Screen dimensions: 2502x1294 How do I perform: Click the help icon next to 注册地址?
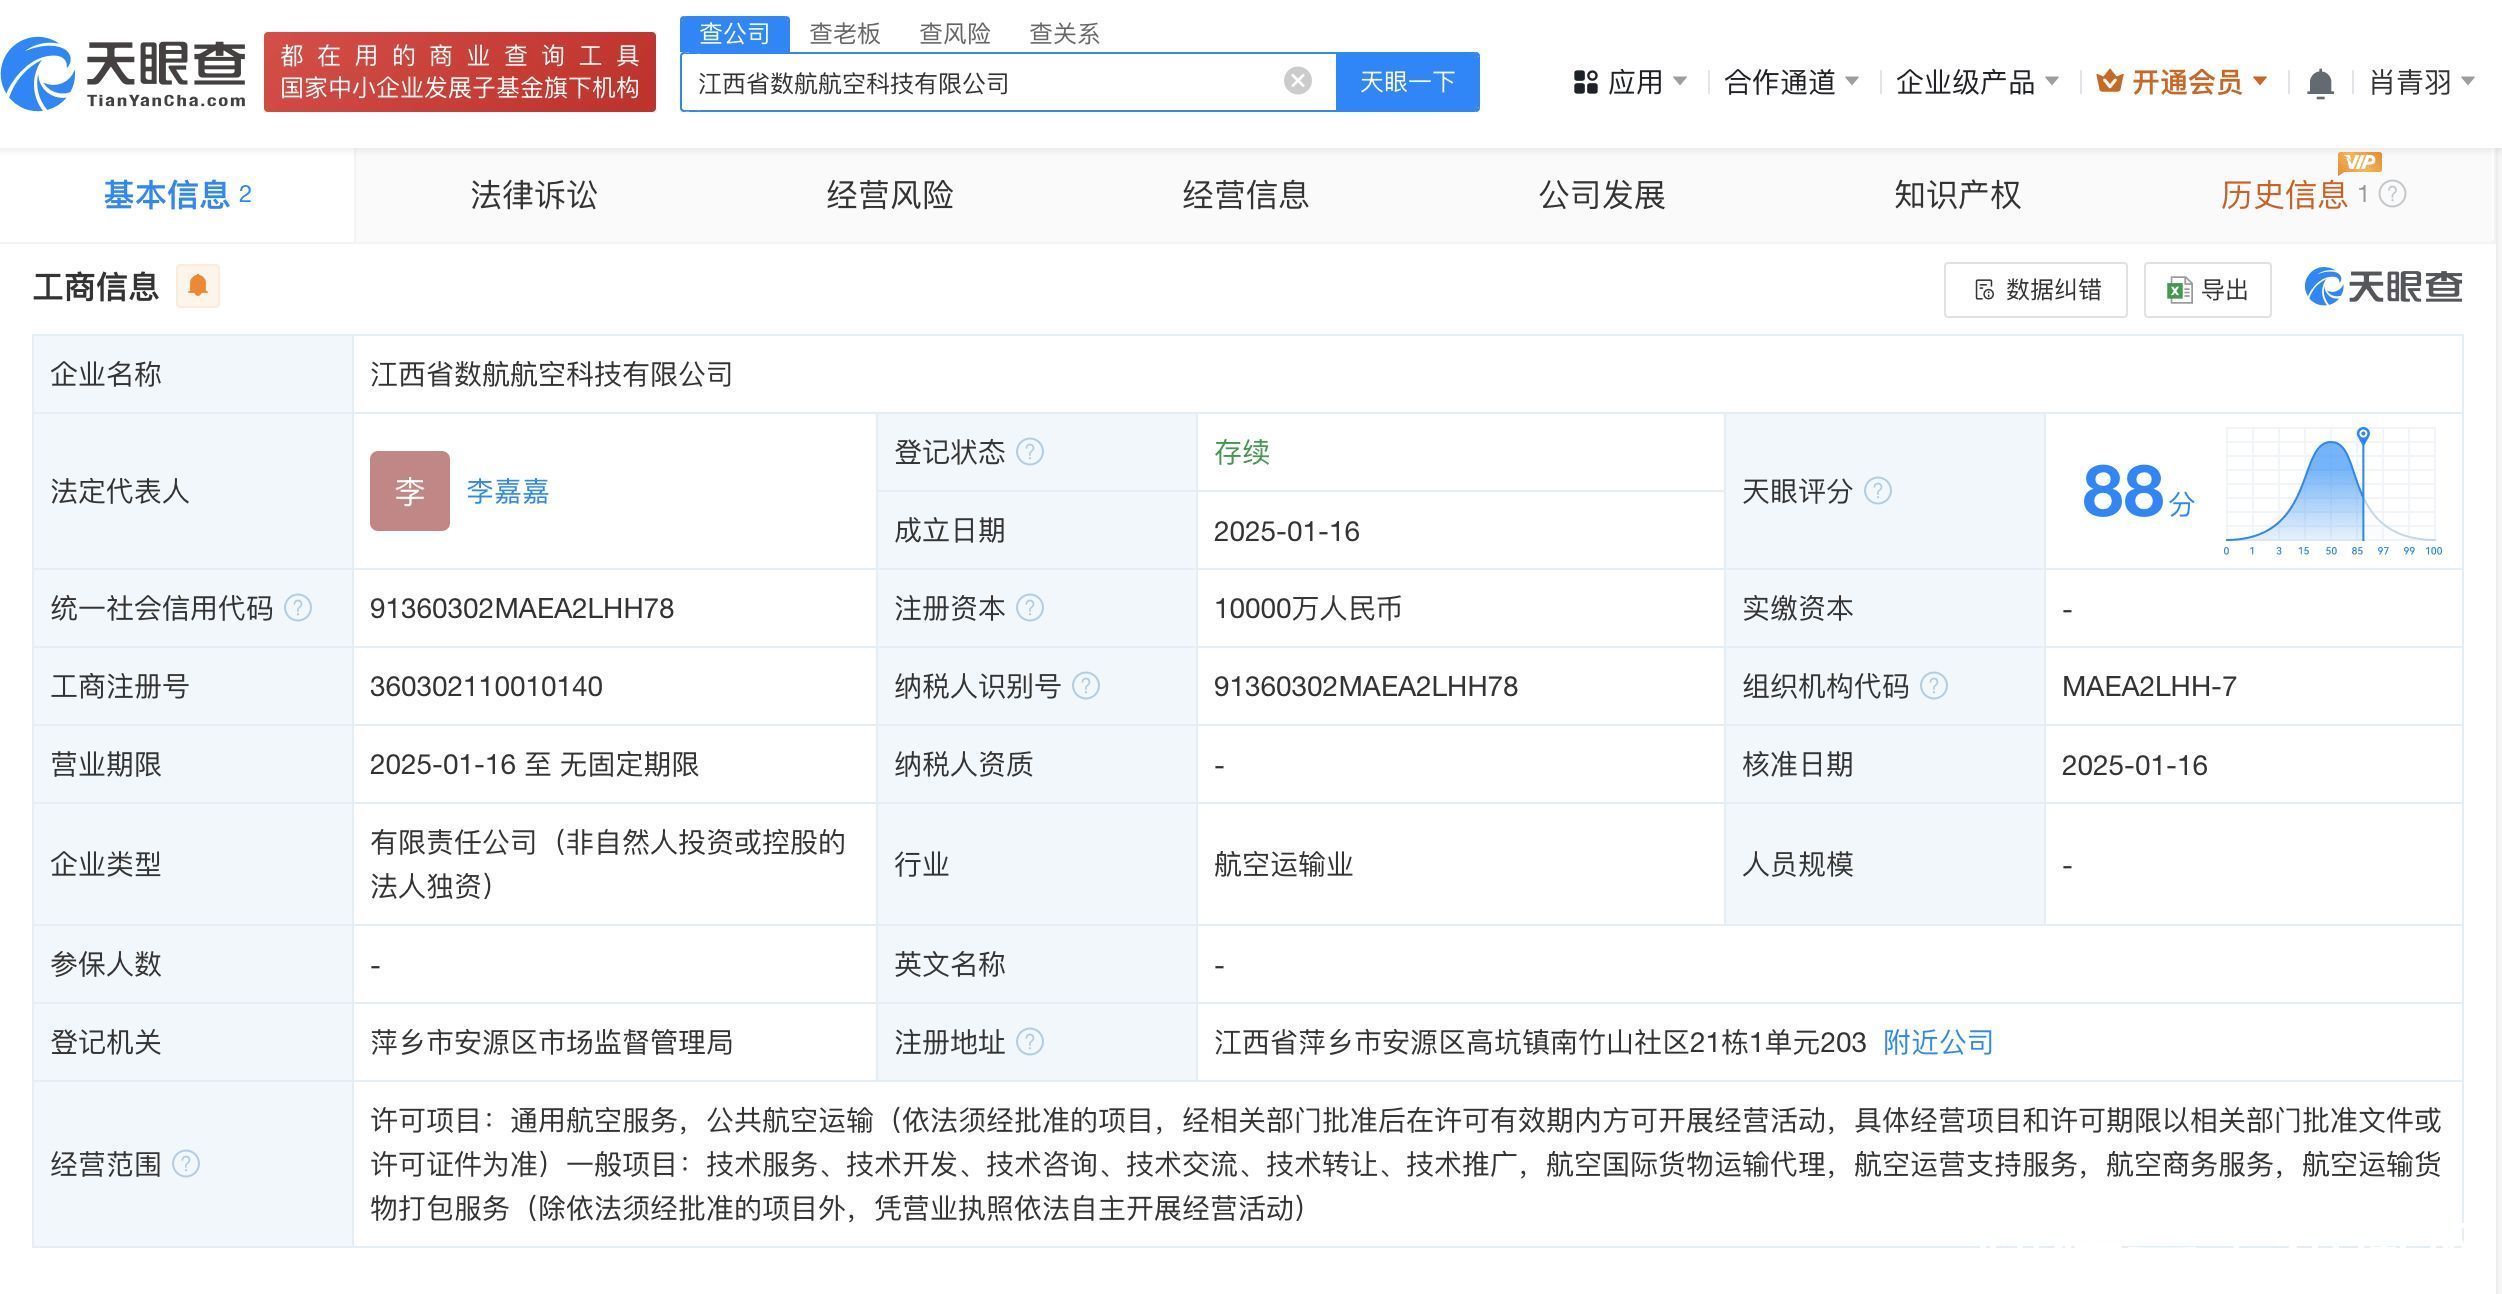point(1030,1042)
